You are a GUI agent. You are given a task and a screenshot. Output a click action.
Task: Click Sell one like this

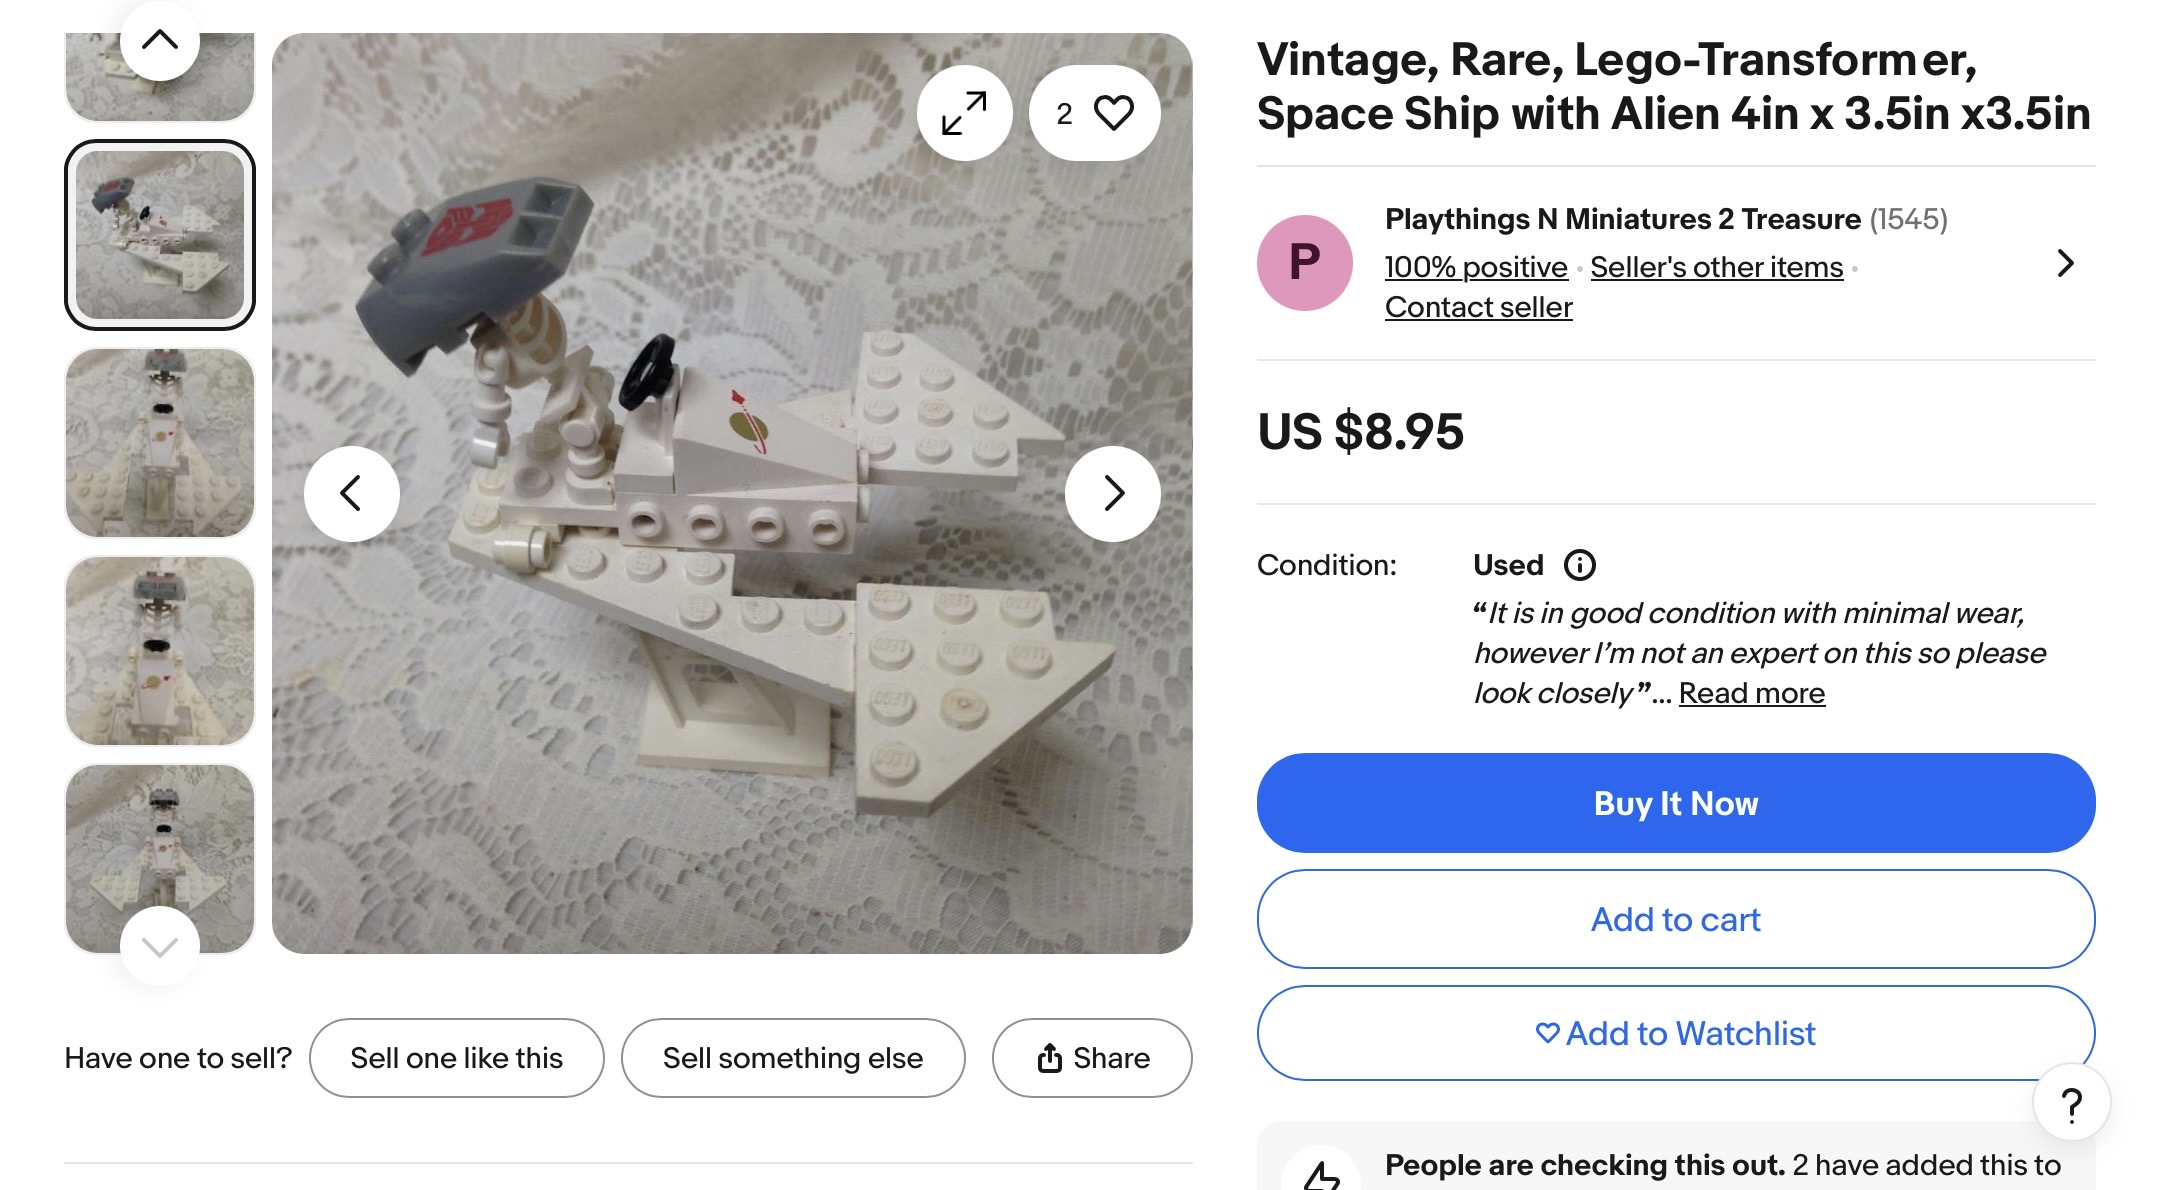[x=456, y=1058]
